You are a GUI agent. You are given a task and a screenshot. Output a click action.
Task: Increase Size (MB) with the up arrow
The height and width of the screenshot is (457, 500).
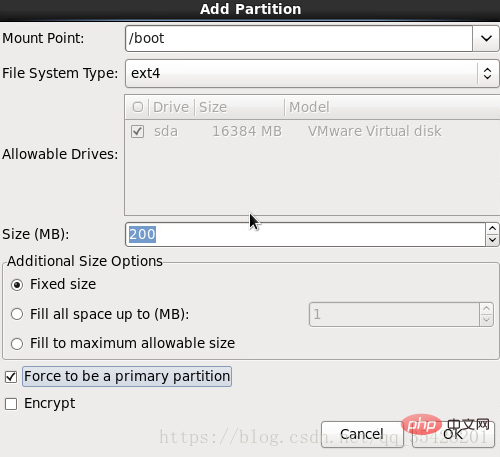pos(492,229)
